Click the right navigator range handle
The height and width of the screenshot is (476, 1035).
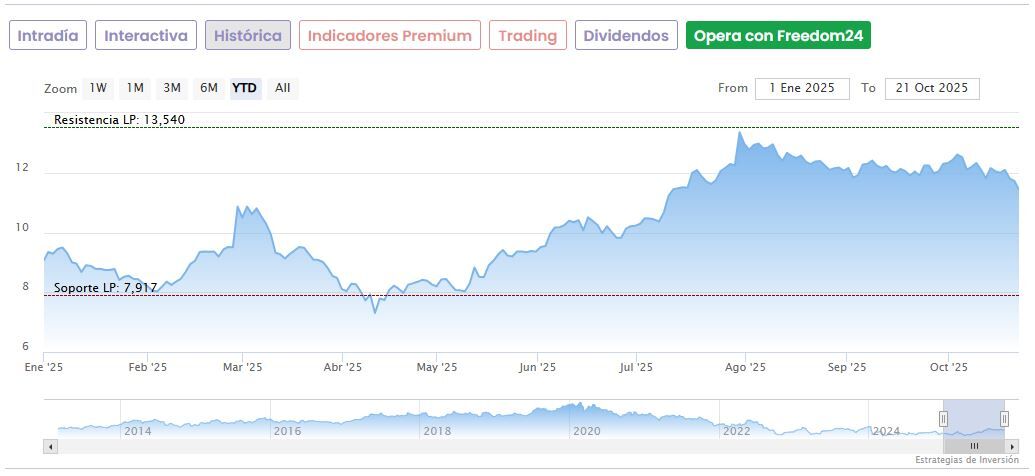(1004, 419)
